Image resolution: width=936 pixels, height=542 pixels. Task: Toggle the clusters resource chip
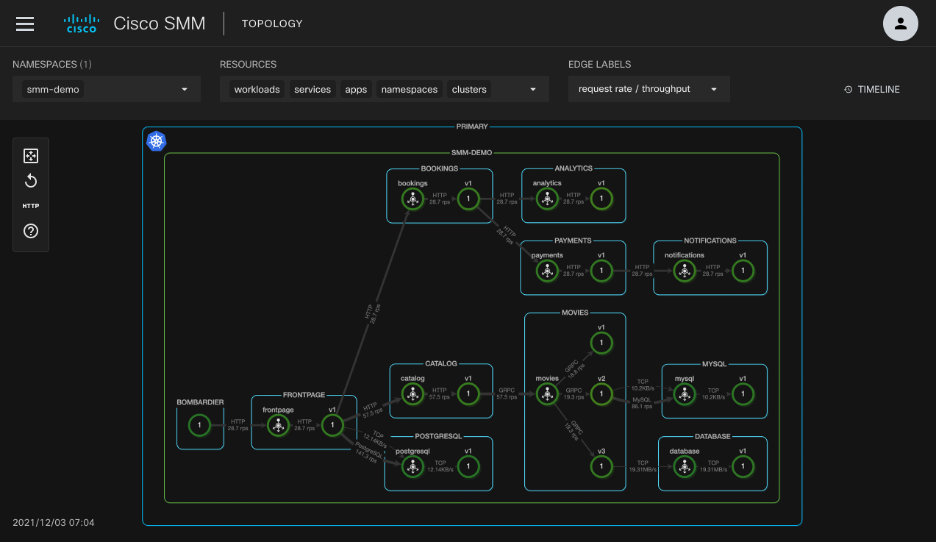coord(469,90)
